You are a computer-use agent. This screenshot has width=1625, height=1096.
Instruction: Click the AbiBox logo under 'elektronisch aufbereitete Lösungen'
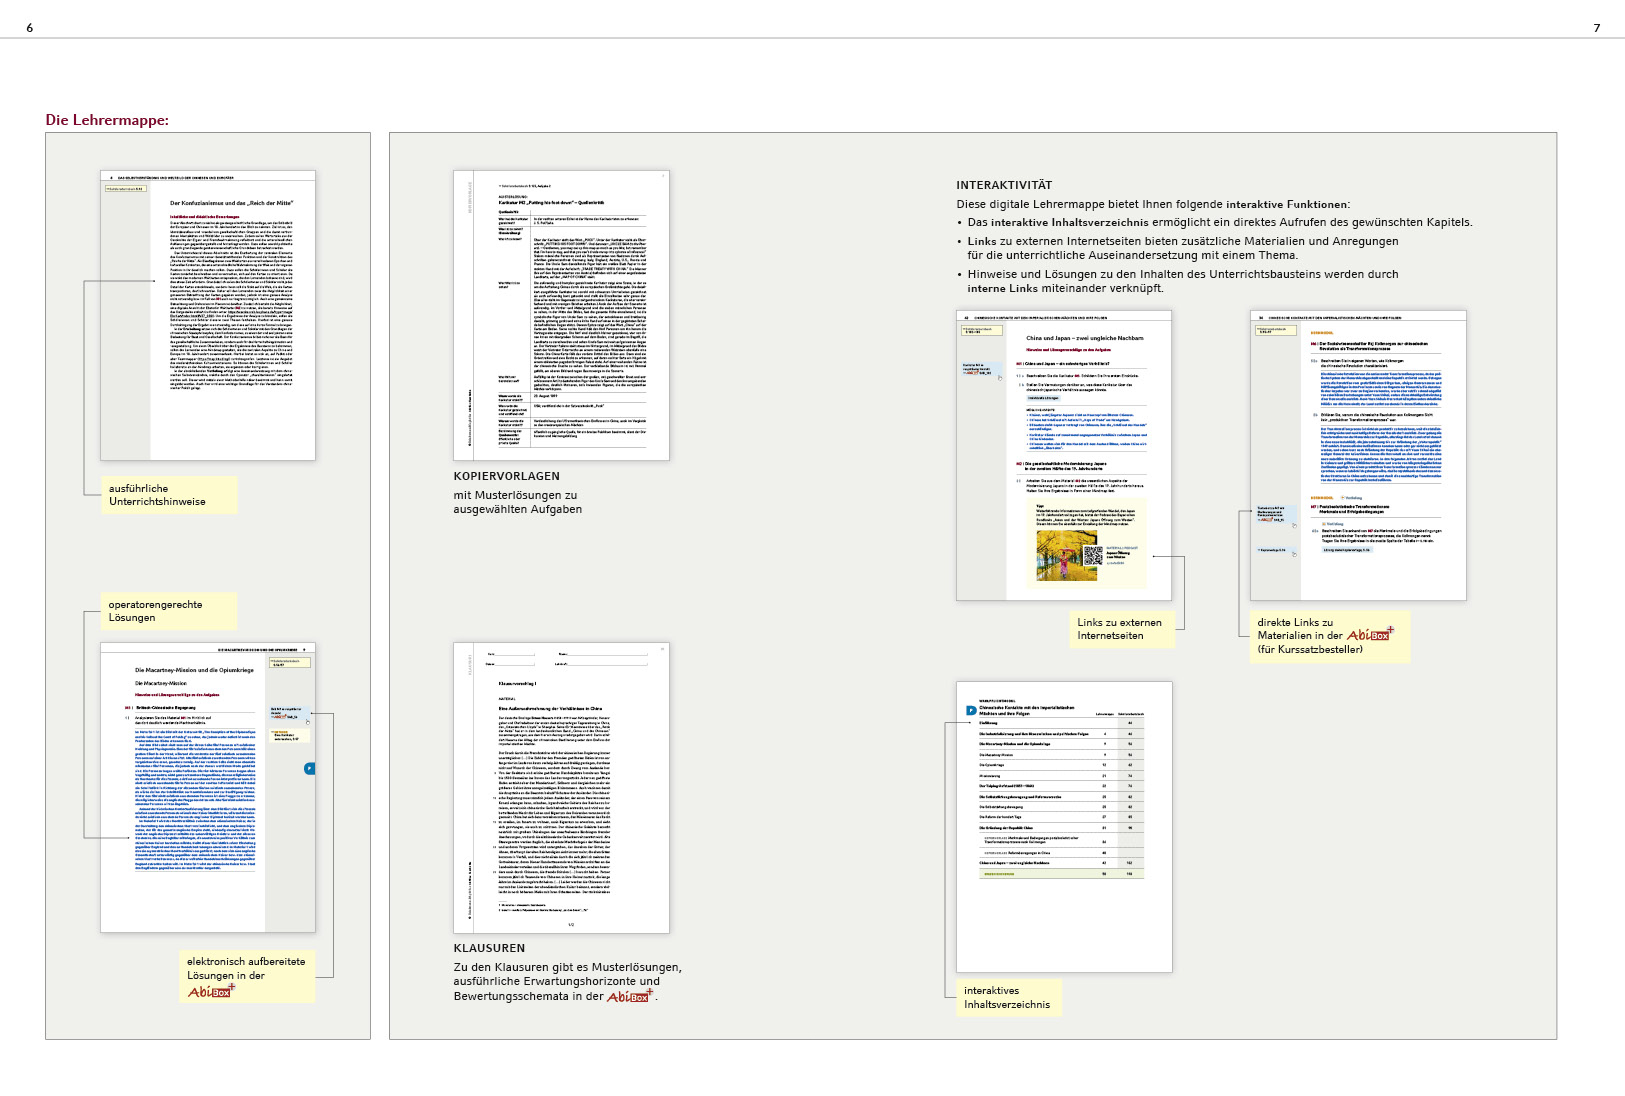point(211,991)
